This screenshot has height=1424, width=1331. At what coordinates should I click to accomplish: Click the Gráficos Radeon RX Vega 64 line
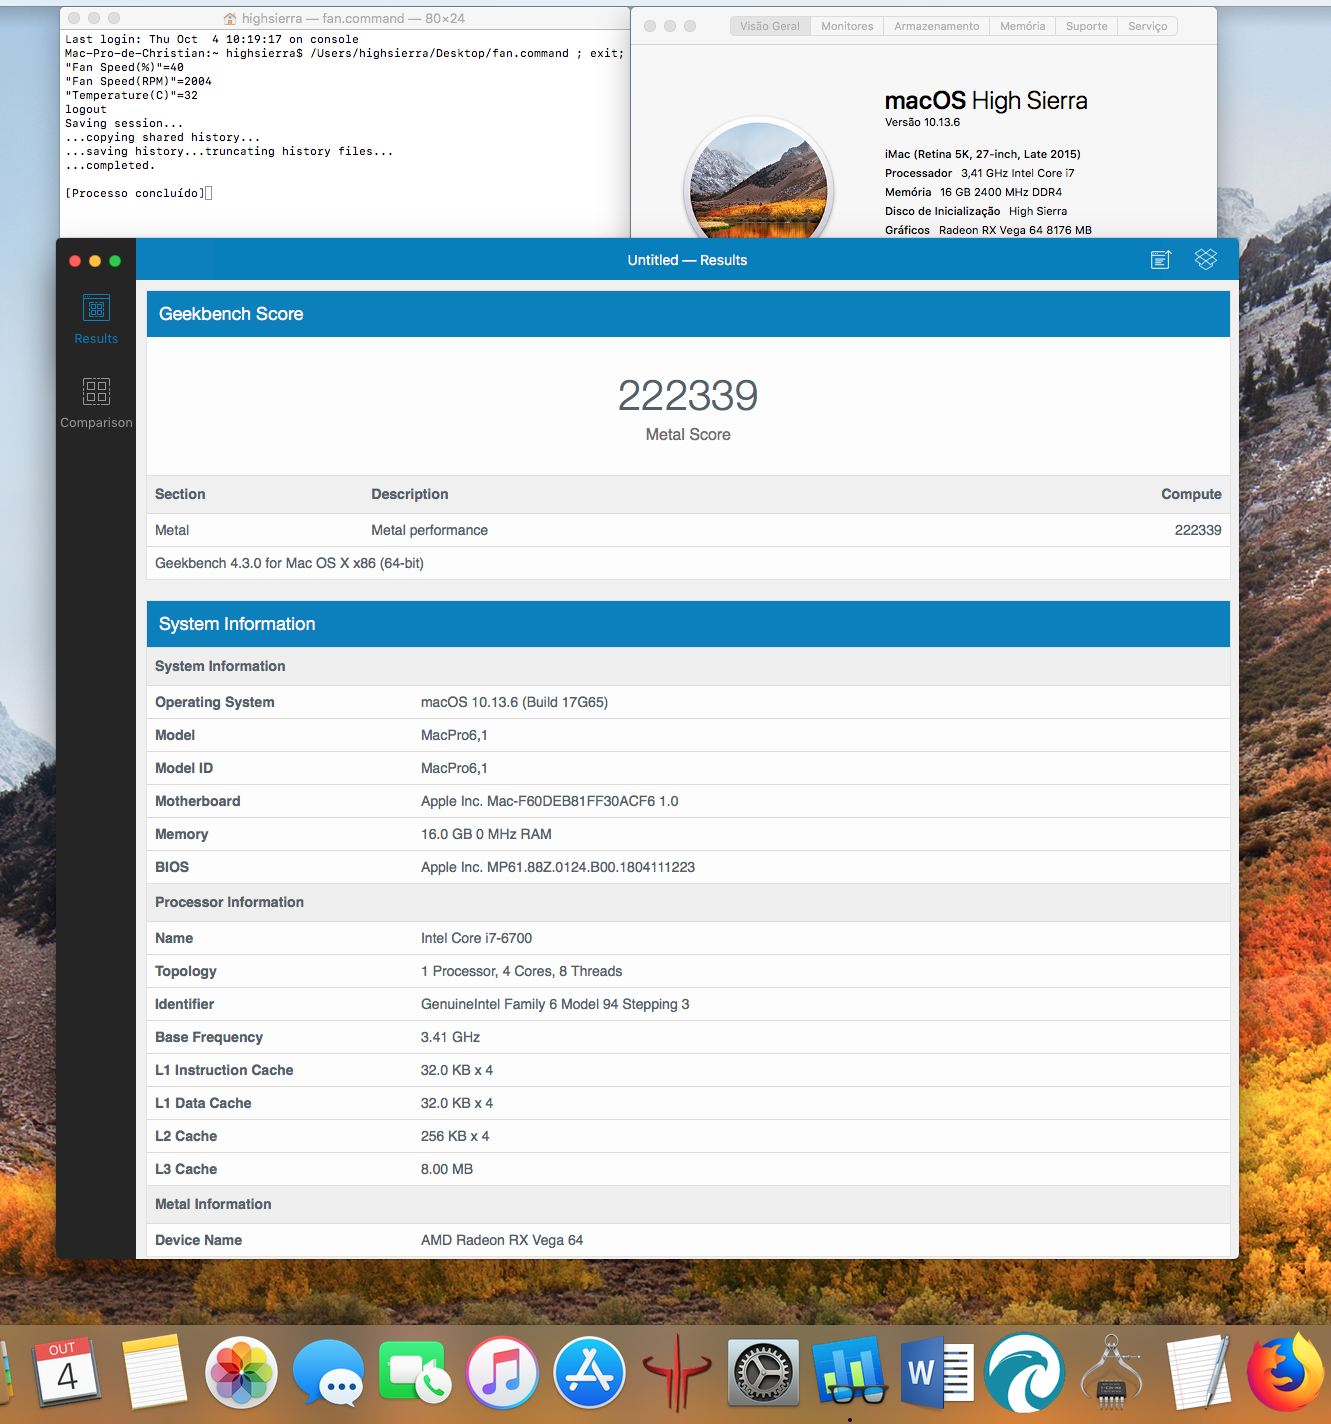(x=988, y=230)
